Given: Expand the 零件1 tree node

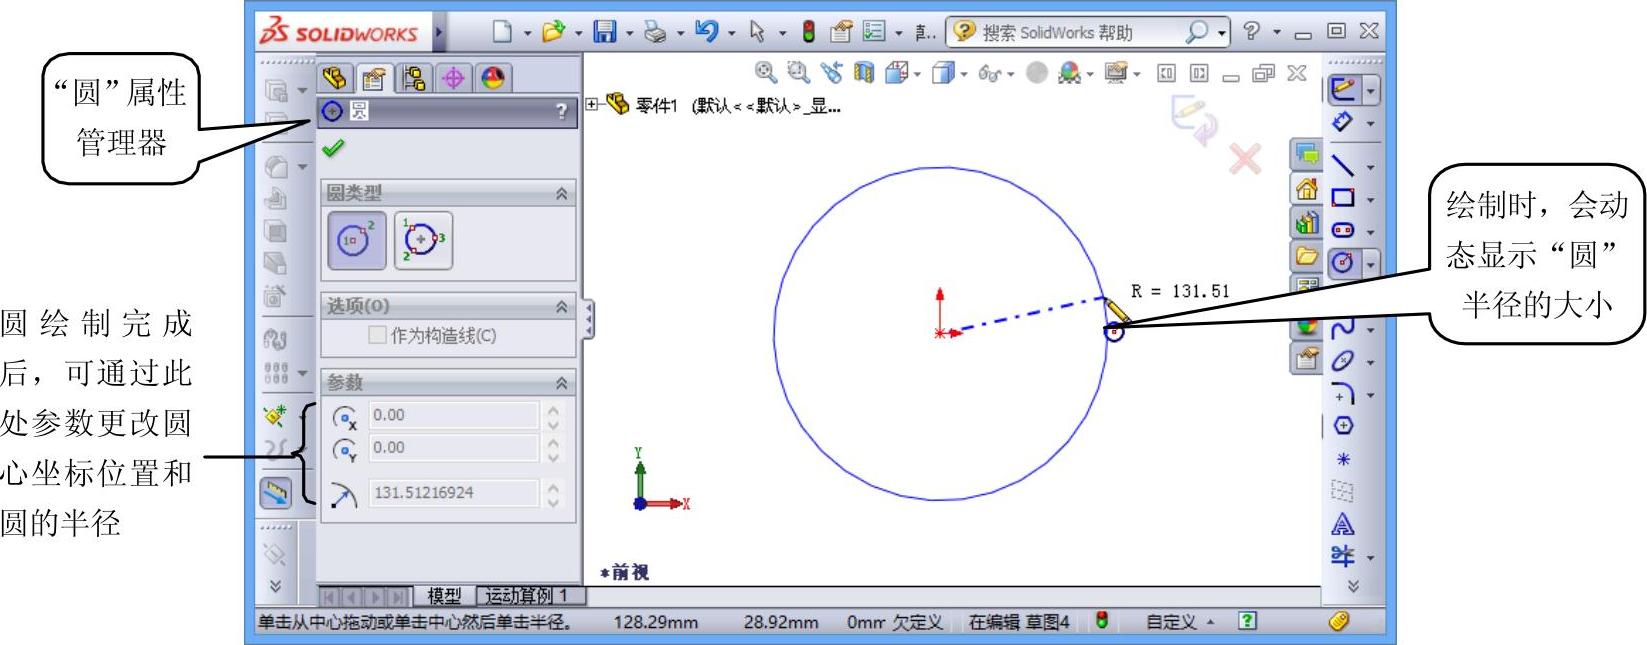Looking at the screenshot, I should [592, 104].
